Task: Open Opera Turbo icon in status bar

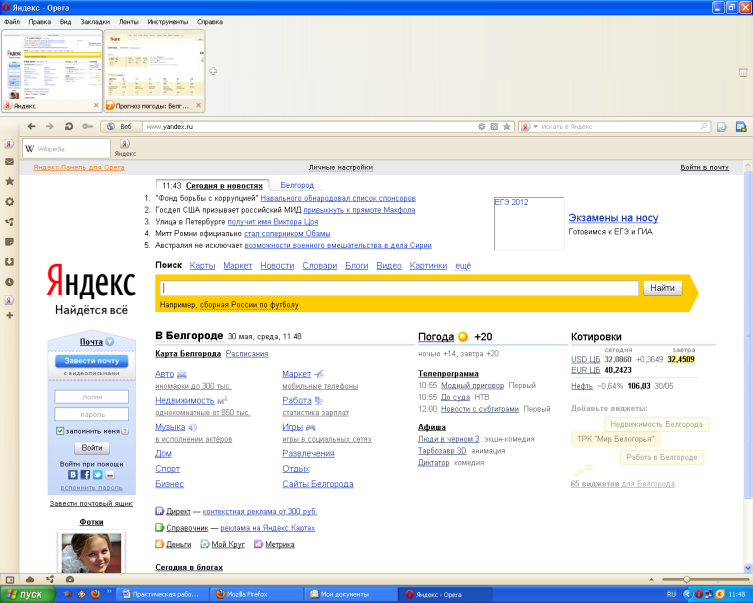Action: coord(70,579)
